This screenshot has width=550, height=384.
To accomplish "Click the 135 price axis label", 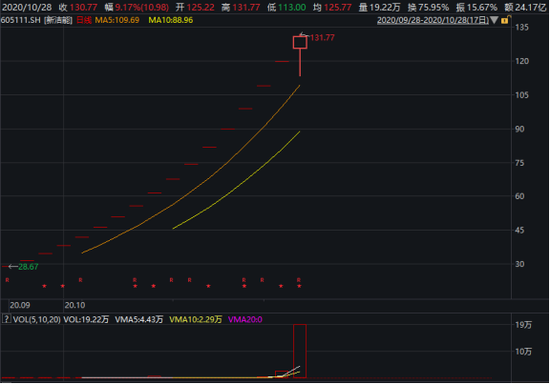I will 522,27.
